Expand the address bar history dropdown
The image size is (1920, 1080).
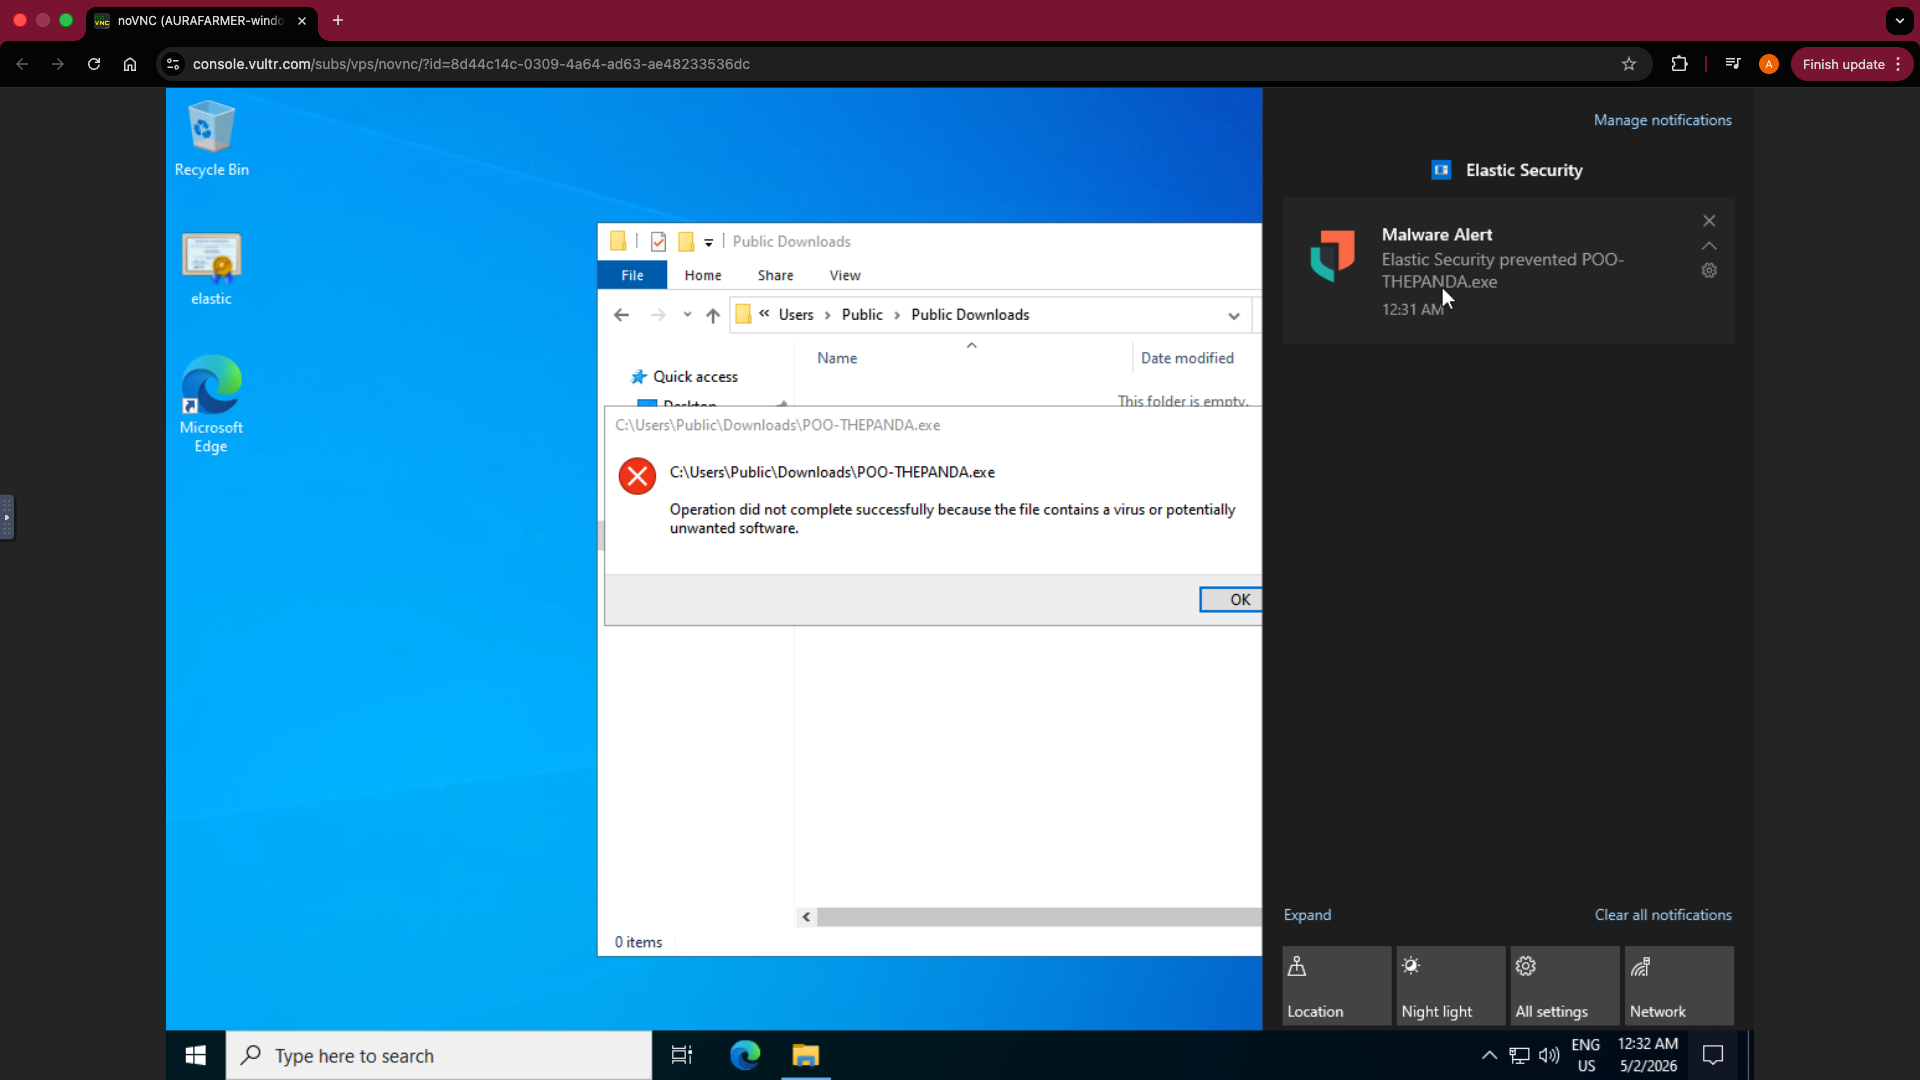point(1234,315)
